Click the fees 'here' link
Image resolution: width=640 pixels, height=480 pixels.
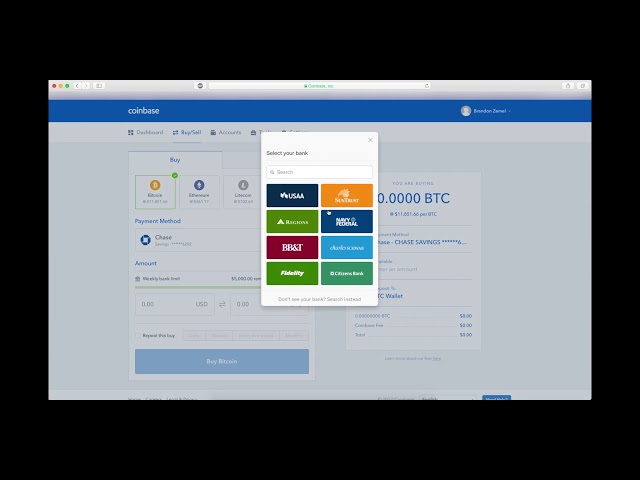[437, 358]
